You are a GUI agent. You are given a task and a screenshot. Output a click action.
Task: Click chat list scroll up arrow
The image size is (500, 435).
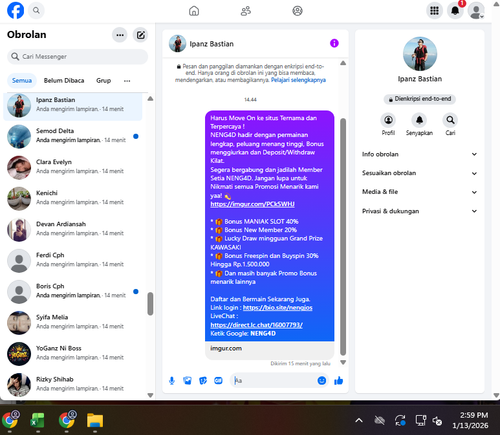[x=150, y=99]
